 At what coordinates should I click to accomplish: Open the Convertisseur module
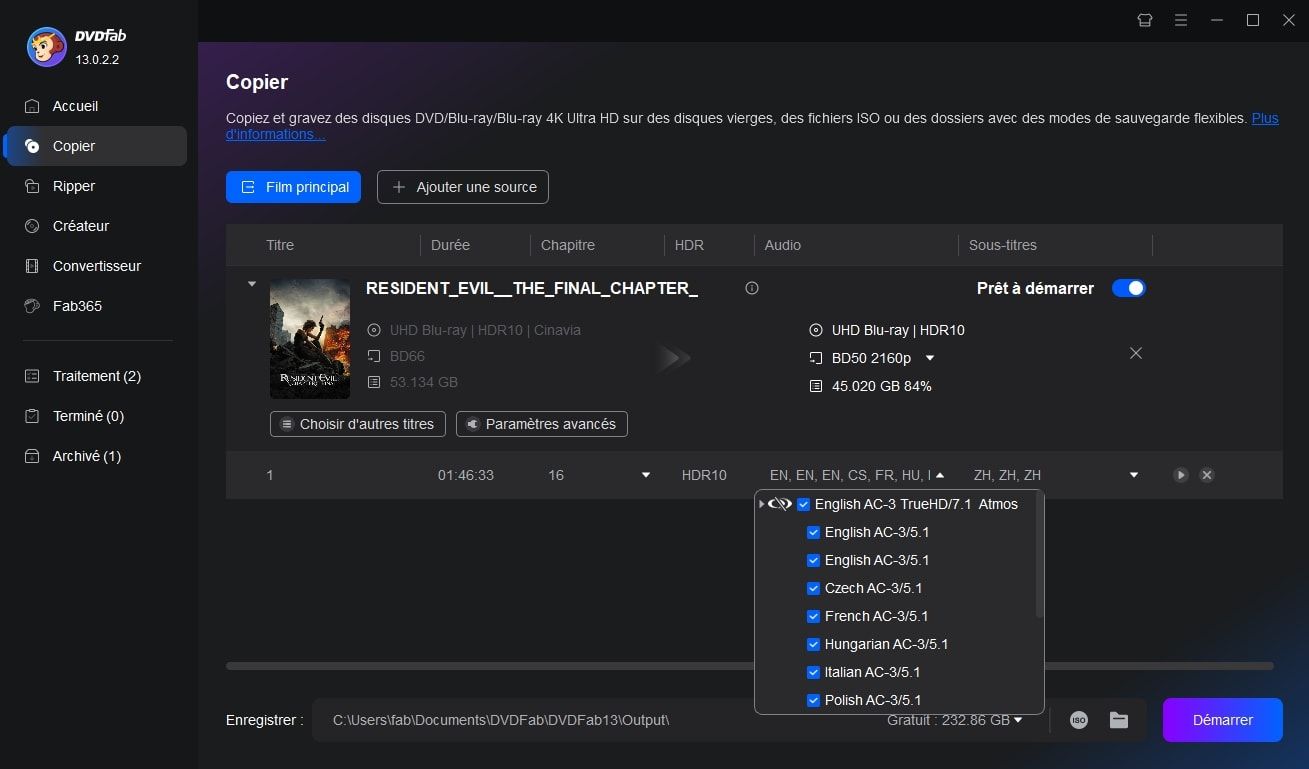click(95, 266)
